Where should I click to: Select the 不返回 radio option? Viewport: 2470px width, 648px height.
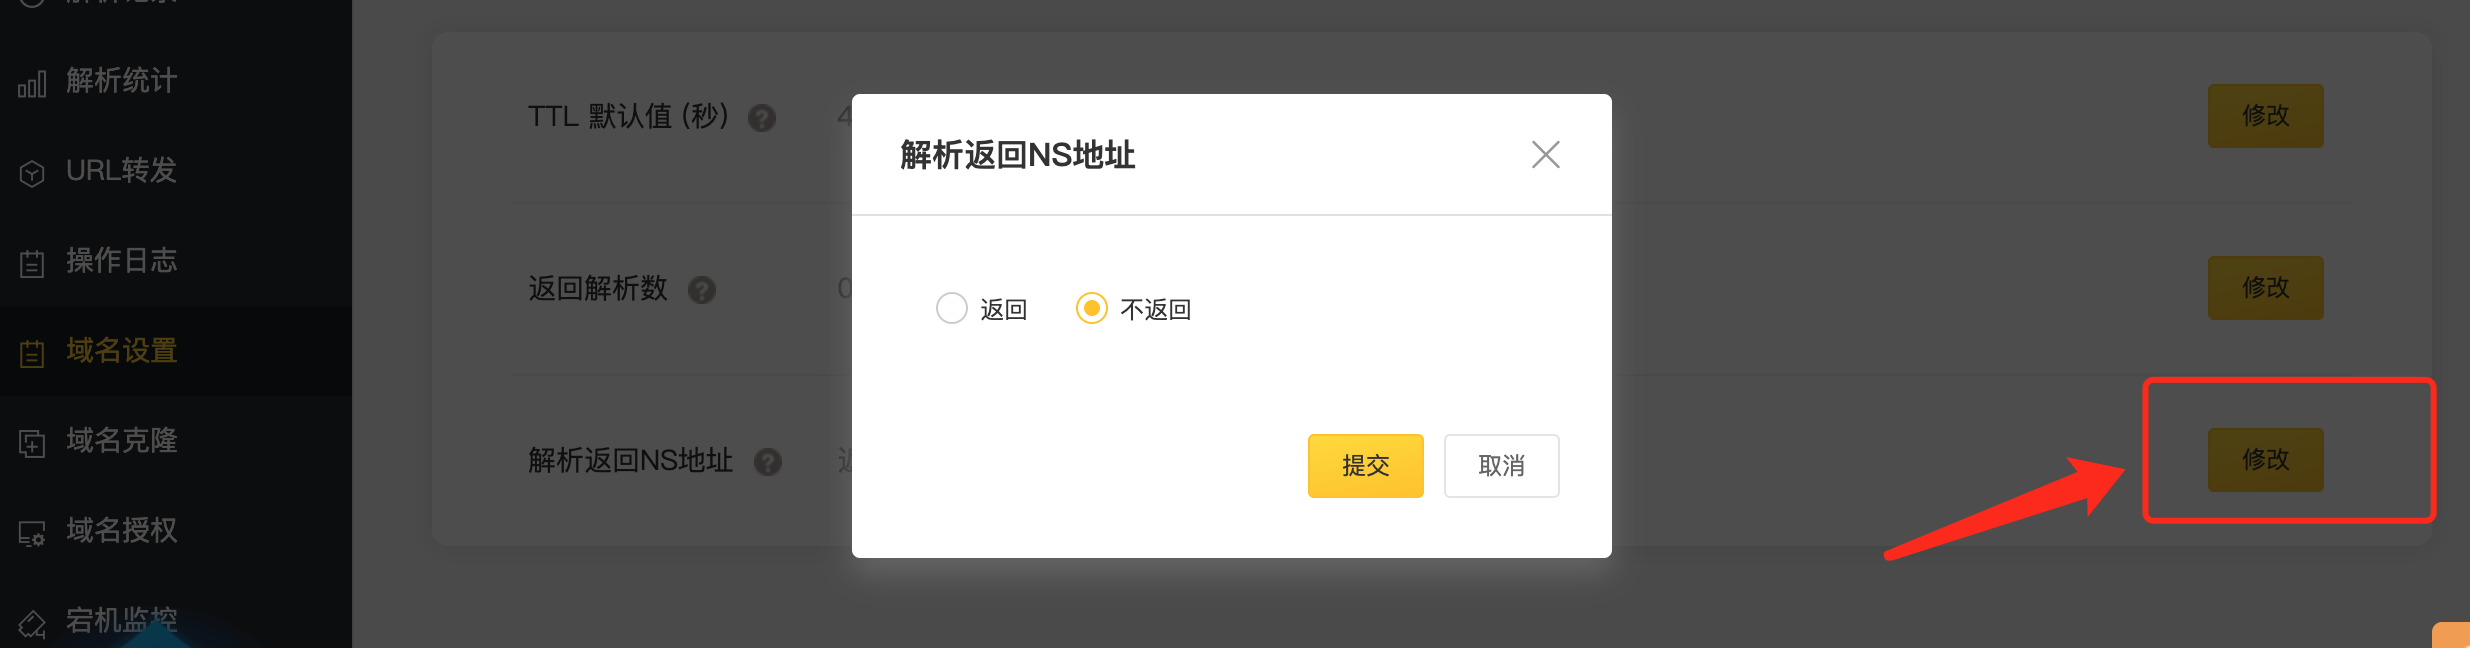click(x=1092, y=308)
